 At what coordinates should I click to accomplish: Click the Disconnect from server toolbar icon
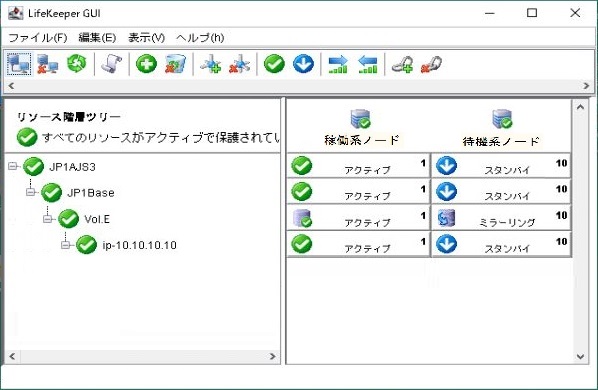[x=47, y=64]
